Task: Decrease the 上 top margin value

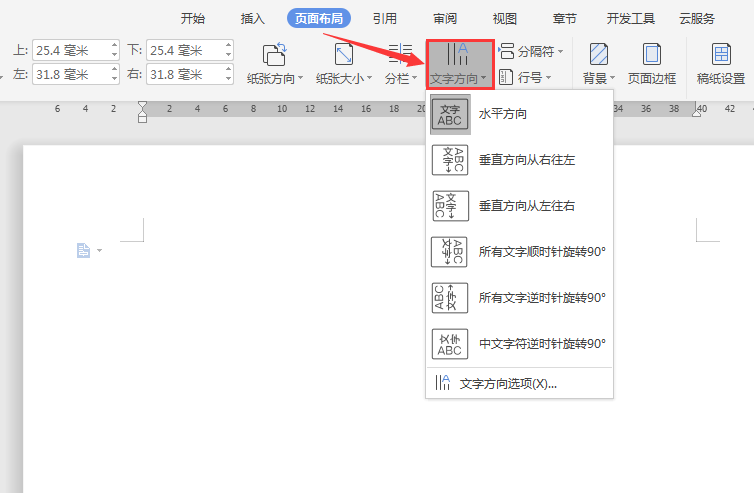Action: (114, 55)
